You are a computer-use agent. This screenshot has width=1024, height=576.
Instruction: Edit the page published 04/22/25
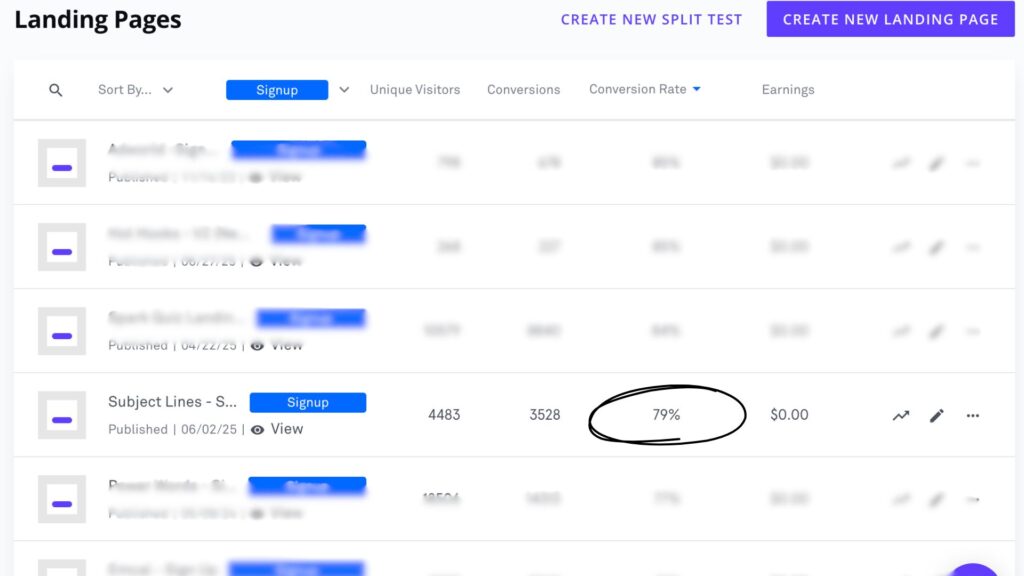[x=937, y=331]
